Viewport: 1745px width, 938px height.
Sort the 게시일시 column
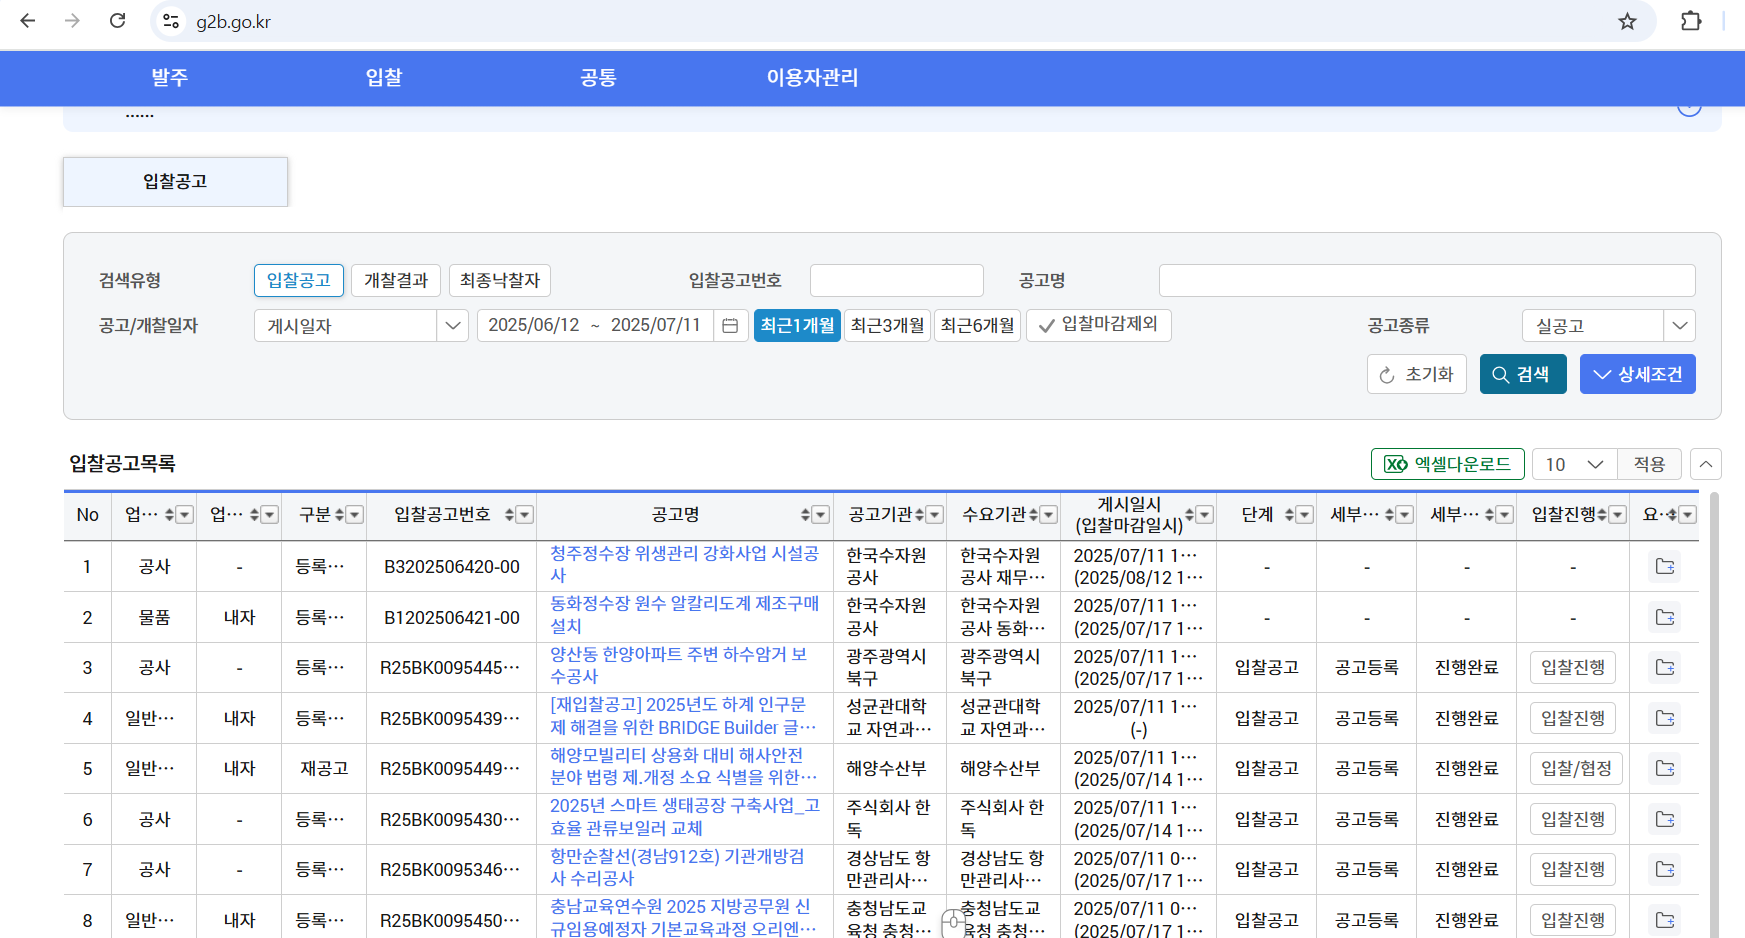pos(1189,515)
